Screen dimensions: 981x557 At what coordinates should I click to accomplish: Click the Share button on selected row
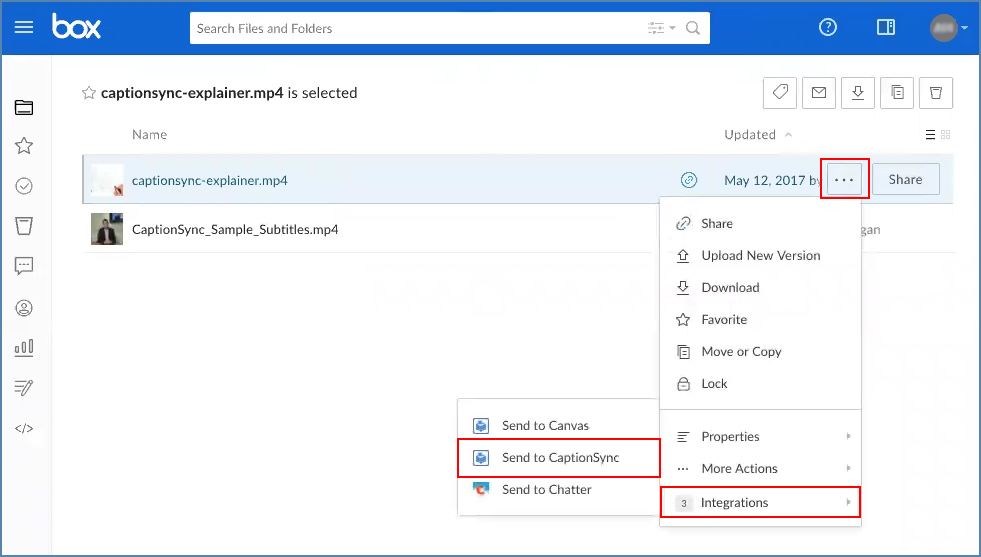905,179
